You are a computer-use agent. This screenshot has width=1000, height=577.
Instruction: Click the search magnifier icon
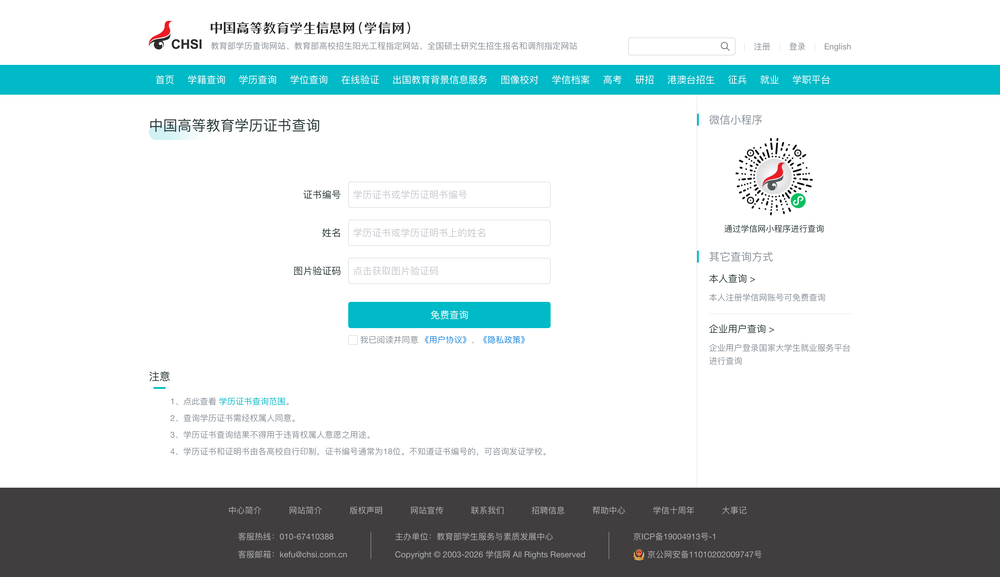coord(725,47)
